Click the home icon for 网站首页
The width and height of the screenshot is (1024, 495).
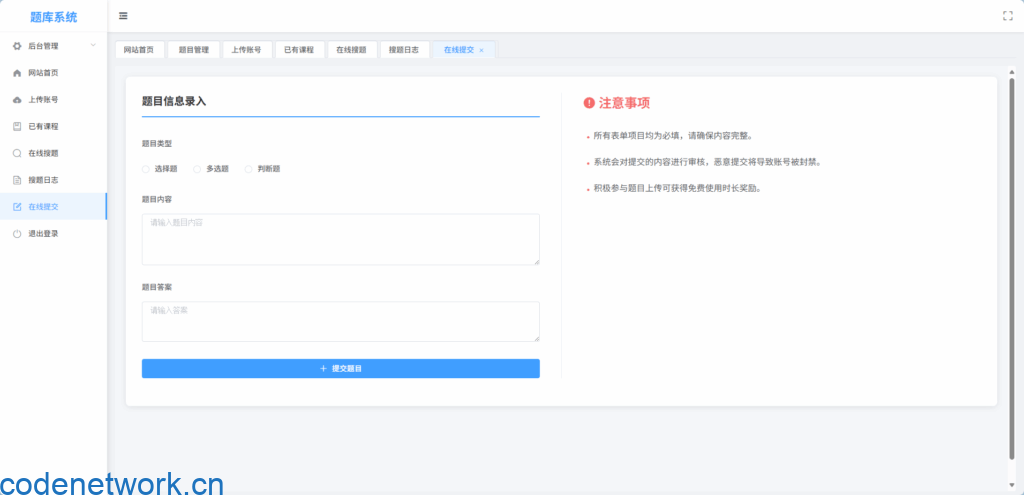coord(17,73)
